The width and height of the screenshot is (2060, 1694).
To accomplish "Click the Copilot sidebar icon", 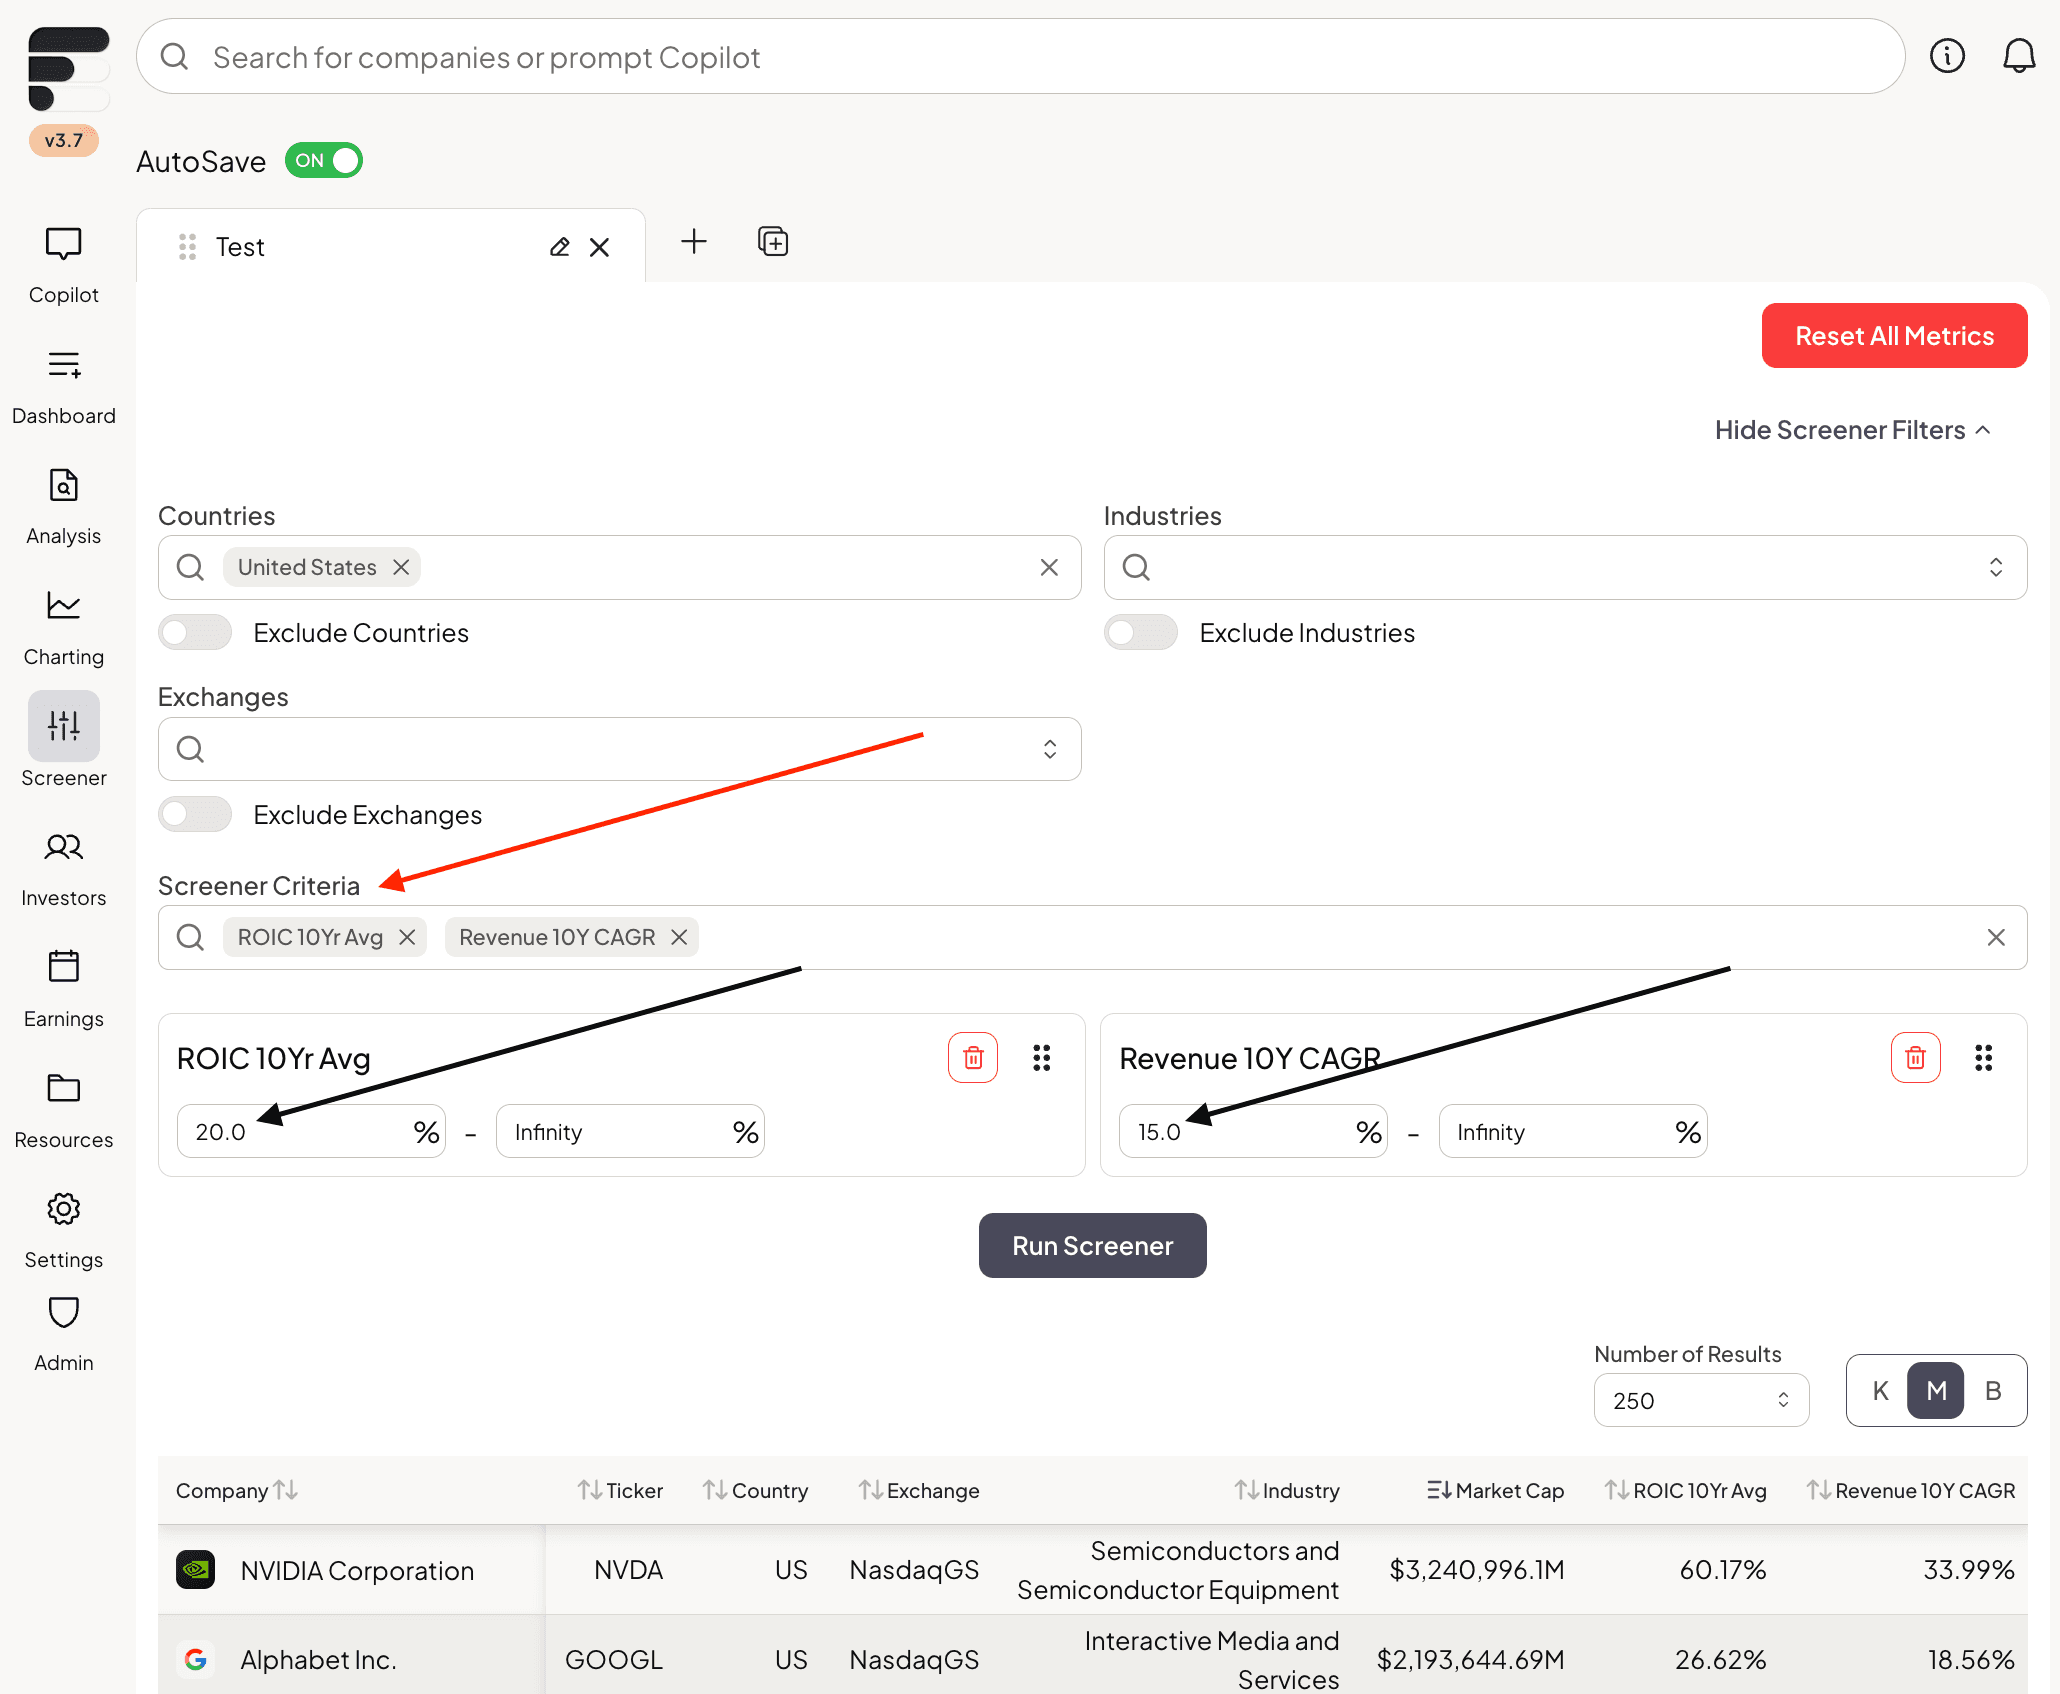I will click(63, 260).
